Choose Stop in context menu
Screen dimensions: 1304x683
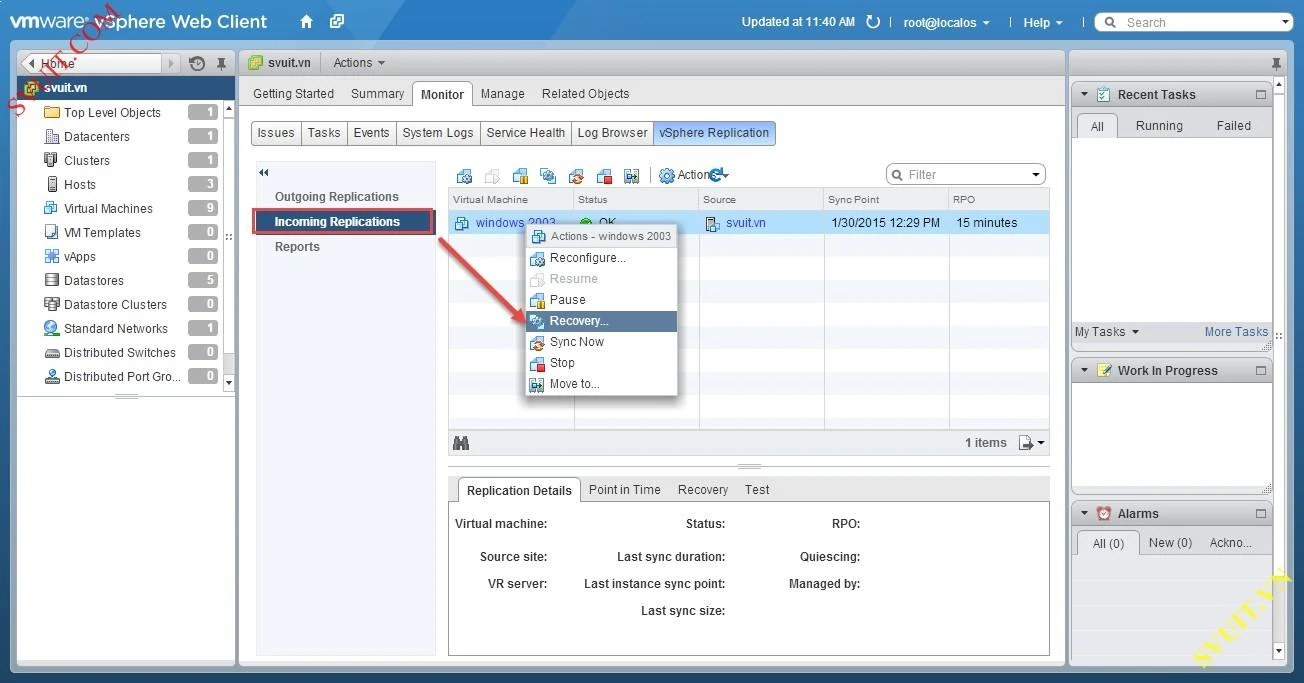coord(602,363)
